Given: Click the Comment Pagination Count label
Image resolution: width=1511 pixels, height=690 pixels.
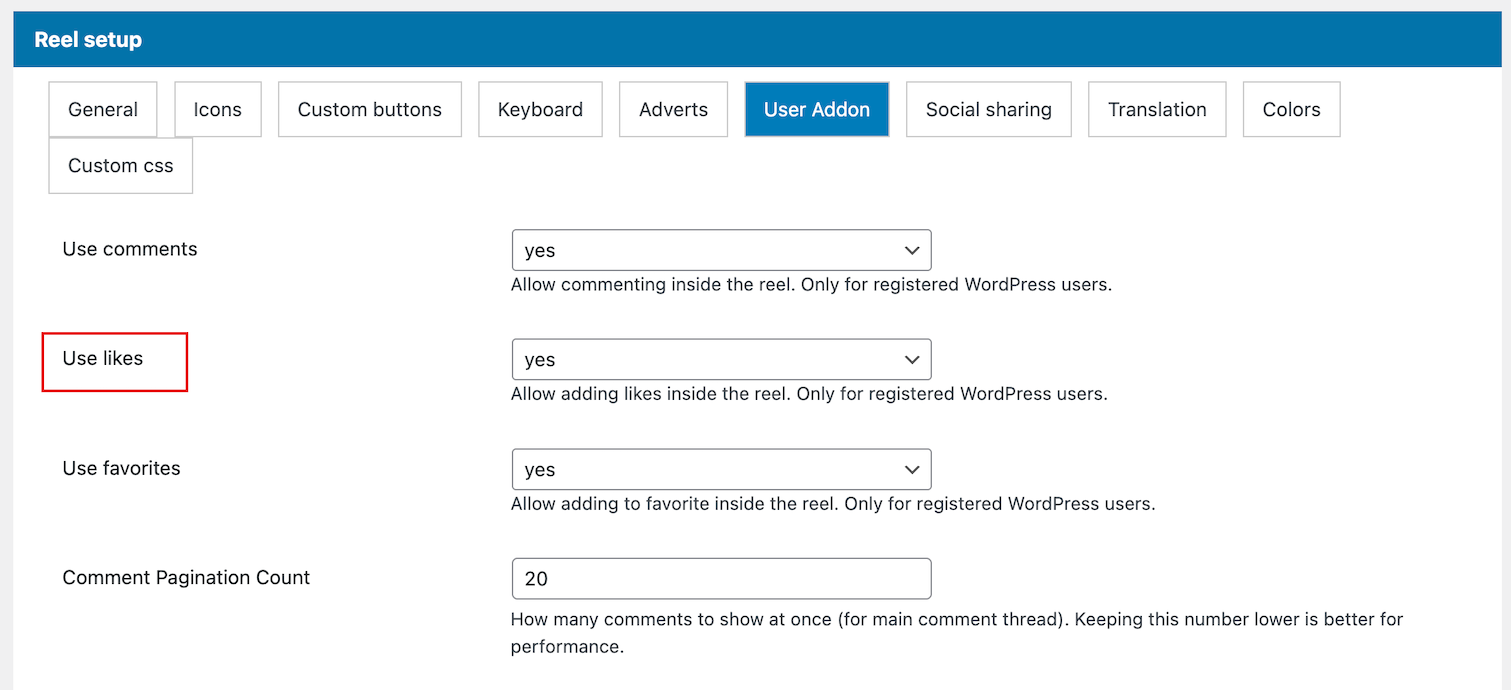Looking at the screenshot, I should pyautogui.click(x=186, y=578).
